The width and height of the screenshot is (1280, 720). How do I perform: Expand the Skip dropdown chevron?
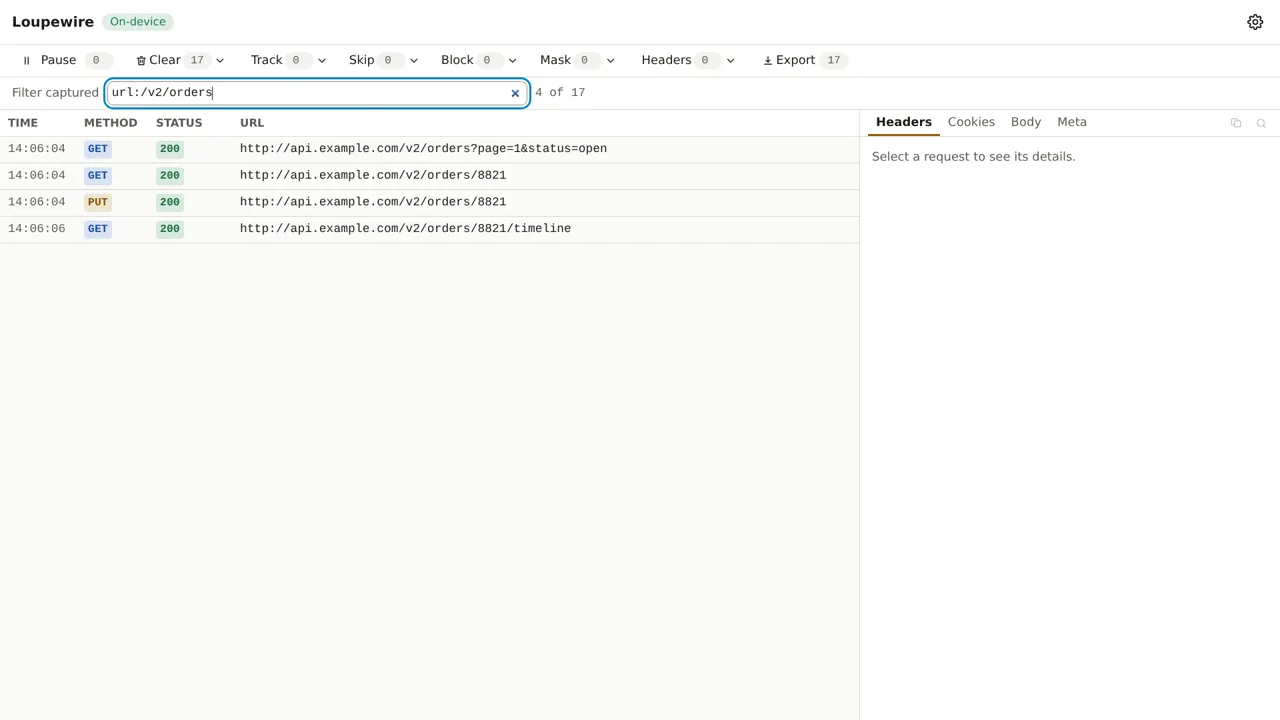(x=414, y=60)
